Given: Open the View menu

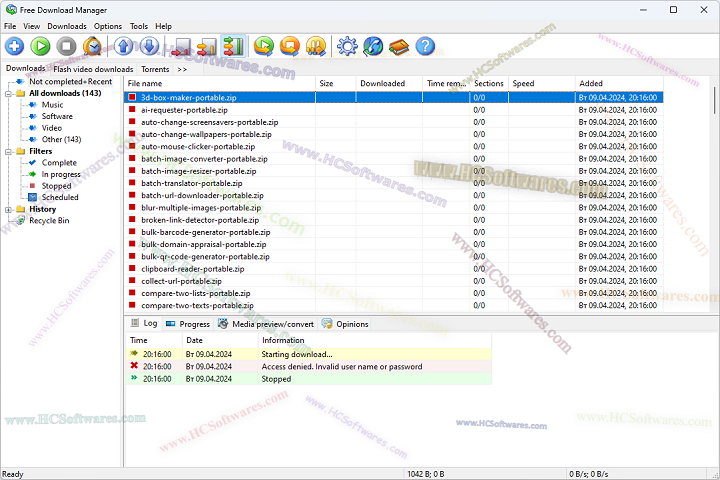Looking at the screenshot, I should click(x=32, y=26).
